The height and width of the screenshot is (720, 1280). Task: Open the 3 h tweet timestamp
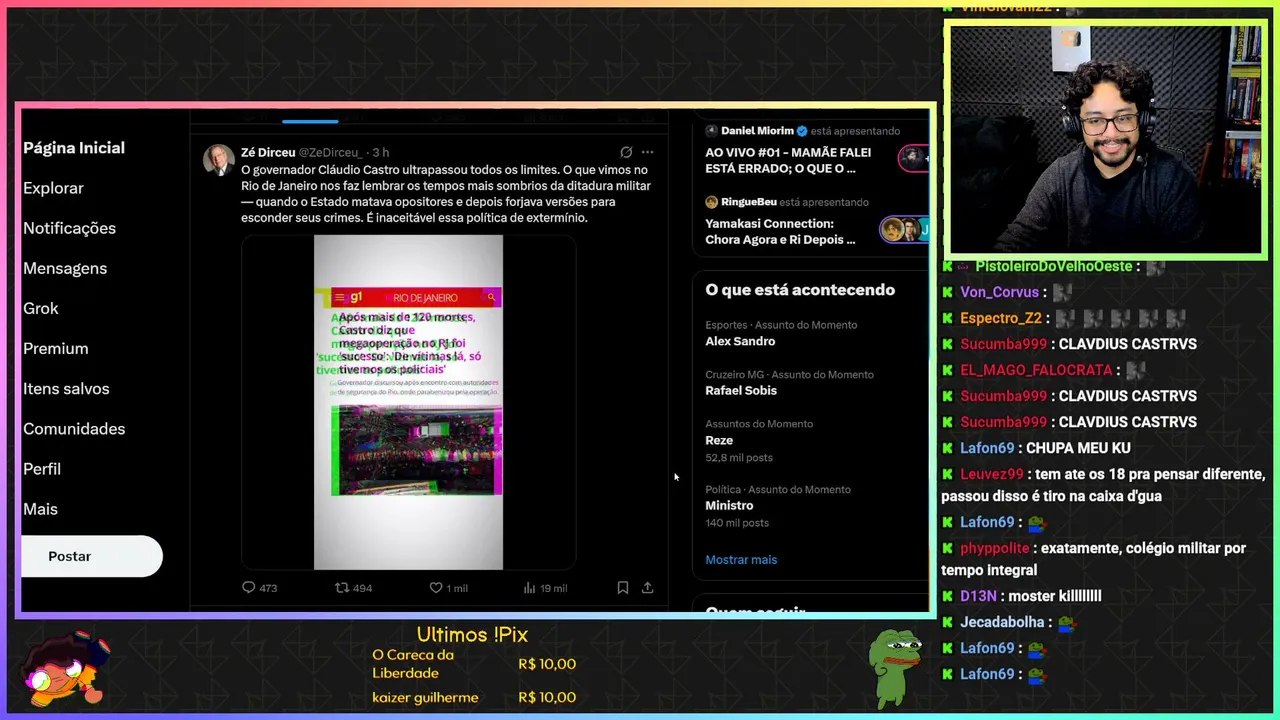click(x=381, y=152)
